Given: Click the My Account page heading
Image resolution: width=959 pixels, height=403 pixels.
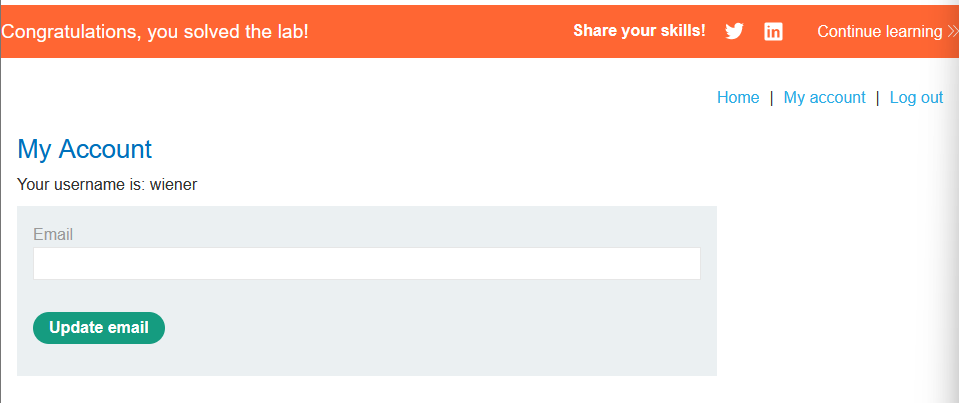Looking at the screenshot, I should [84, 149].
